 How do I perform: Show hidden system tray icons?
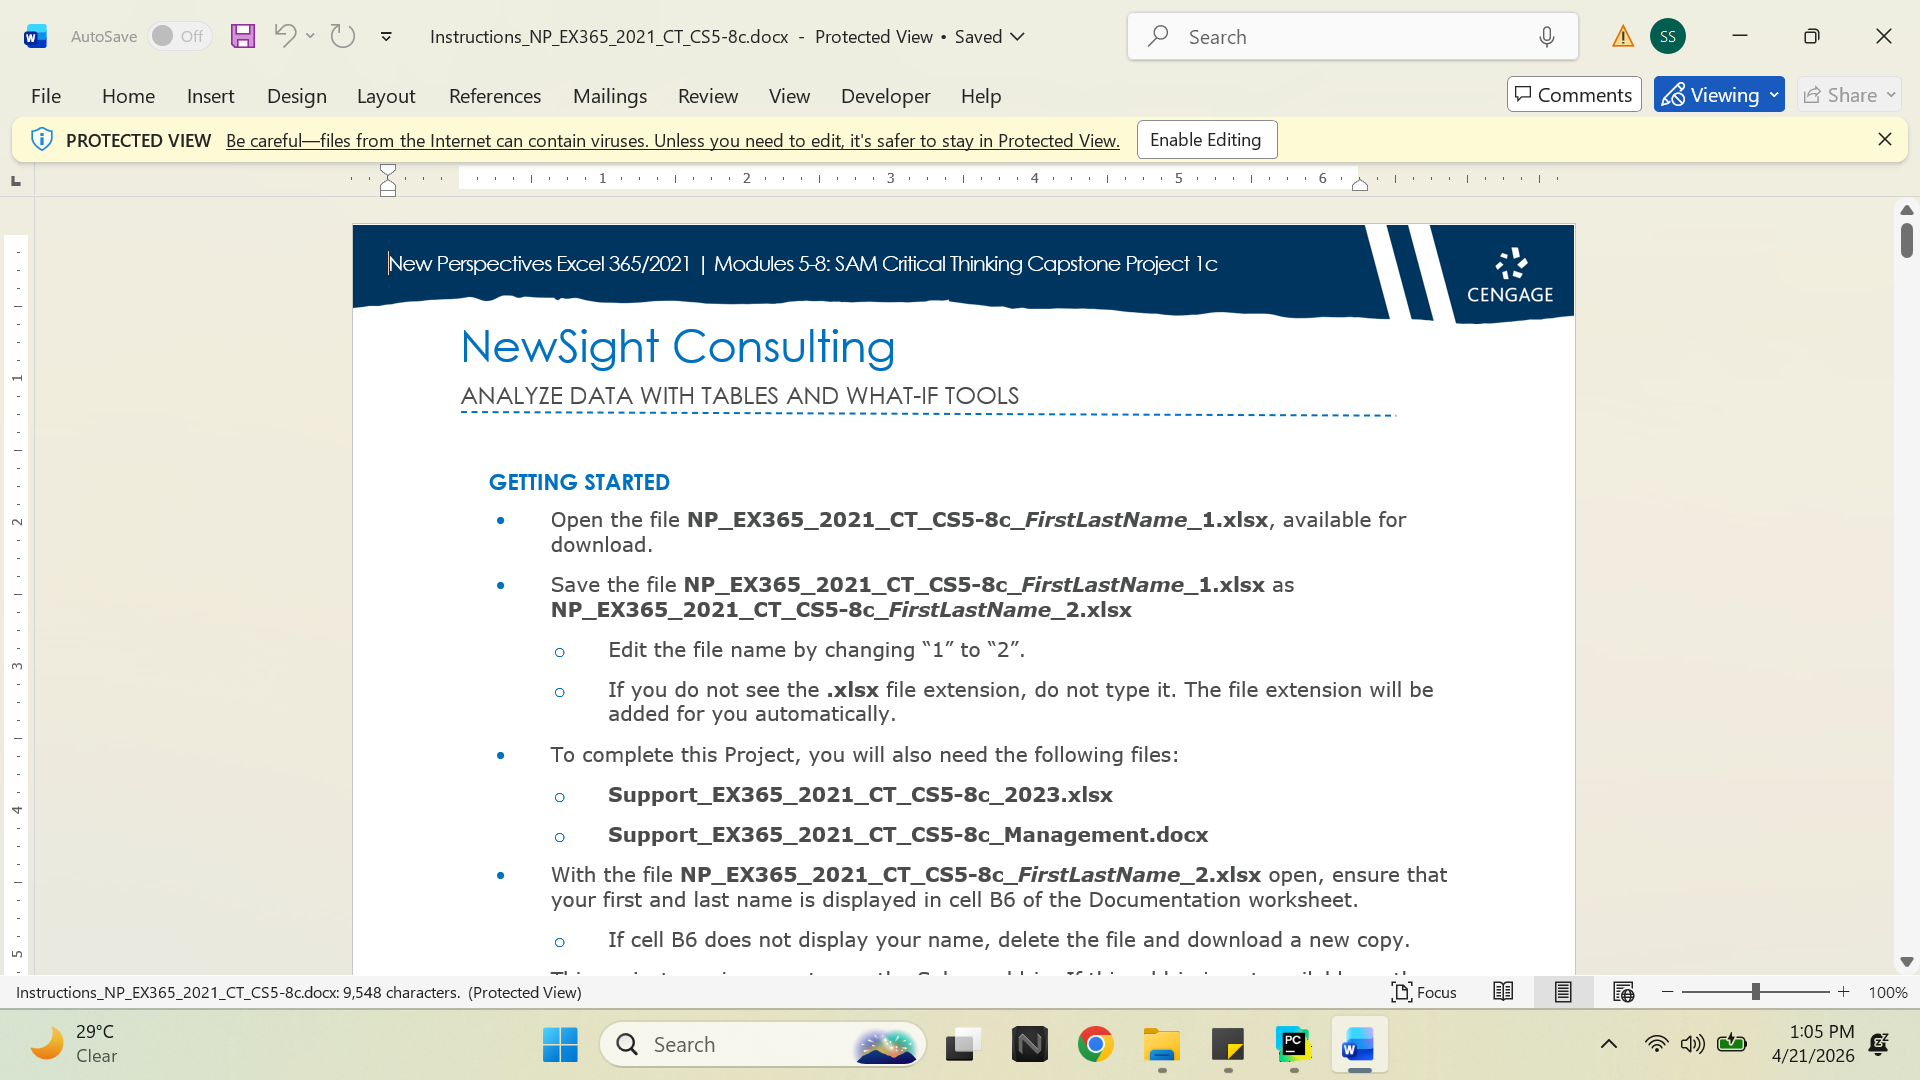1609,1045
